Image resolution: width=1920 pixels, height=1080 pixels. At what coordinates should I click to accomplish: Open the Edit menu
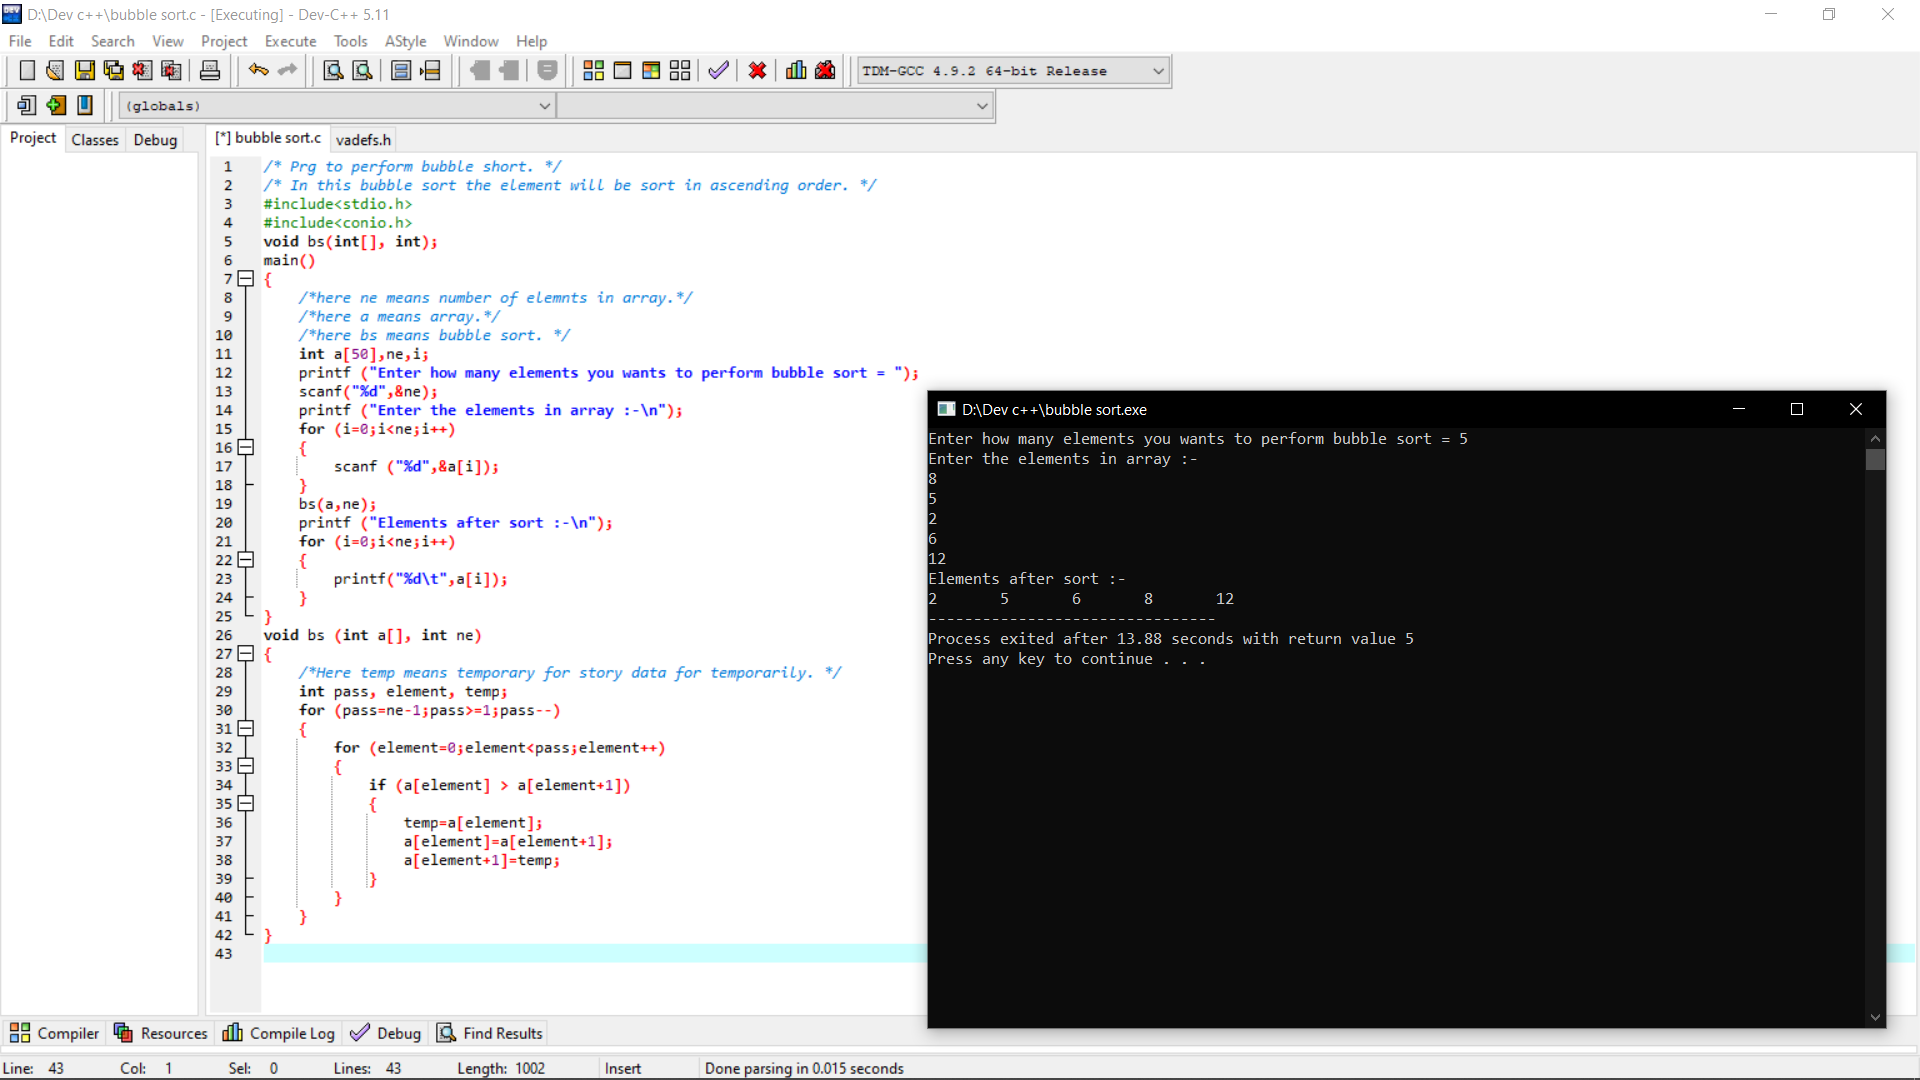[x=61, y=41]
